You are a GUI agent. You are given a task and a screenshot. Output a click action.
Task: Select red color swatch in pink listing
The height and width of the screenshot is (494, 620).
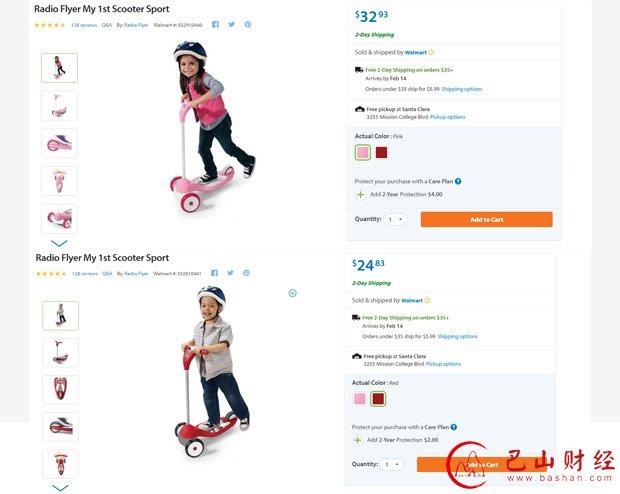(x=381, y=153)
